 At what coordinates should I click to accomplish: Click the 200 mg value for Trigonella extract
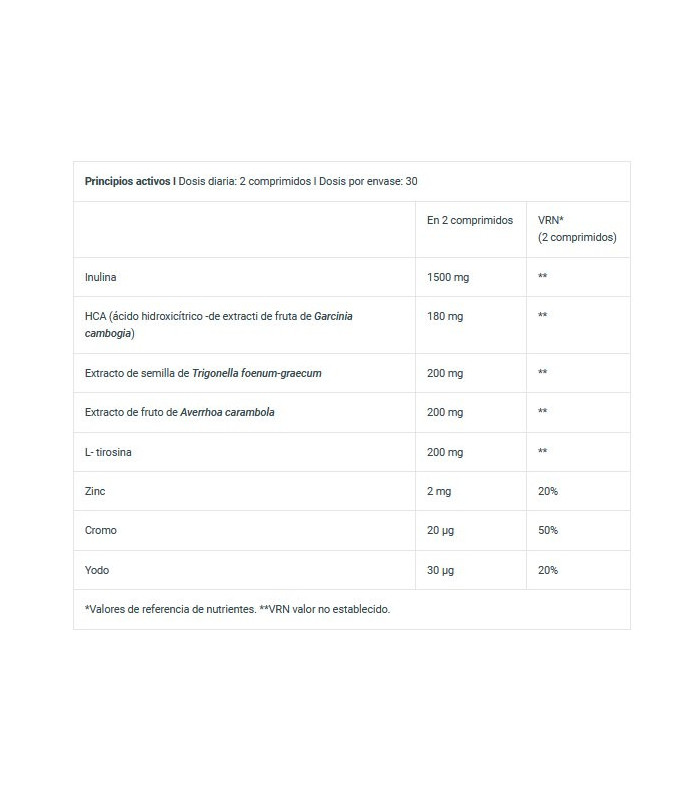pos(445,373)
